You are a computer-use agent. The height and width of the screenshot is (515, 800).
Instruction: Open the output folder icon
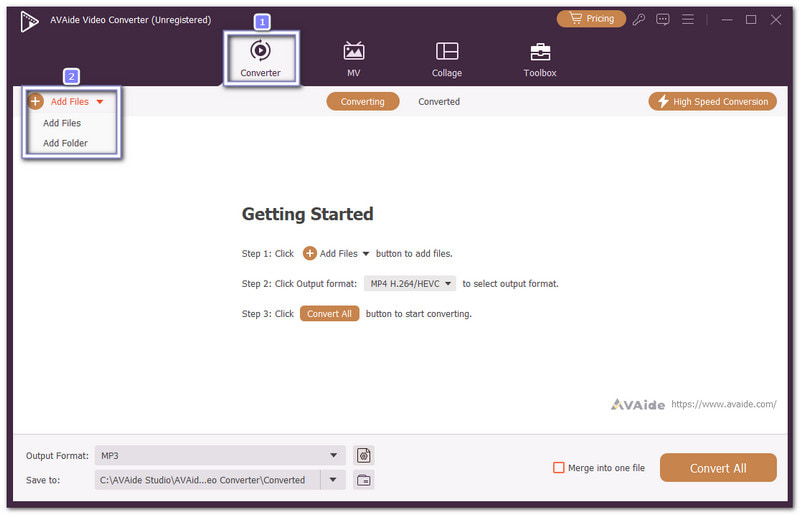[x=364, y=480]
